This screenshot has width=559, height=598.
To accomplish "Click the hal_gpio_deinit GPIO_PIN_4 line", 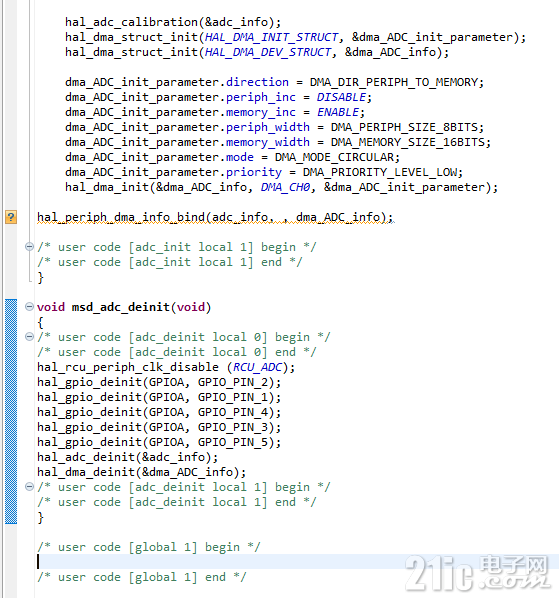I will pyautogui.click(x=159, y=412).
